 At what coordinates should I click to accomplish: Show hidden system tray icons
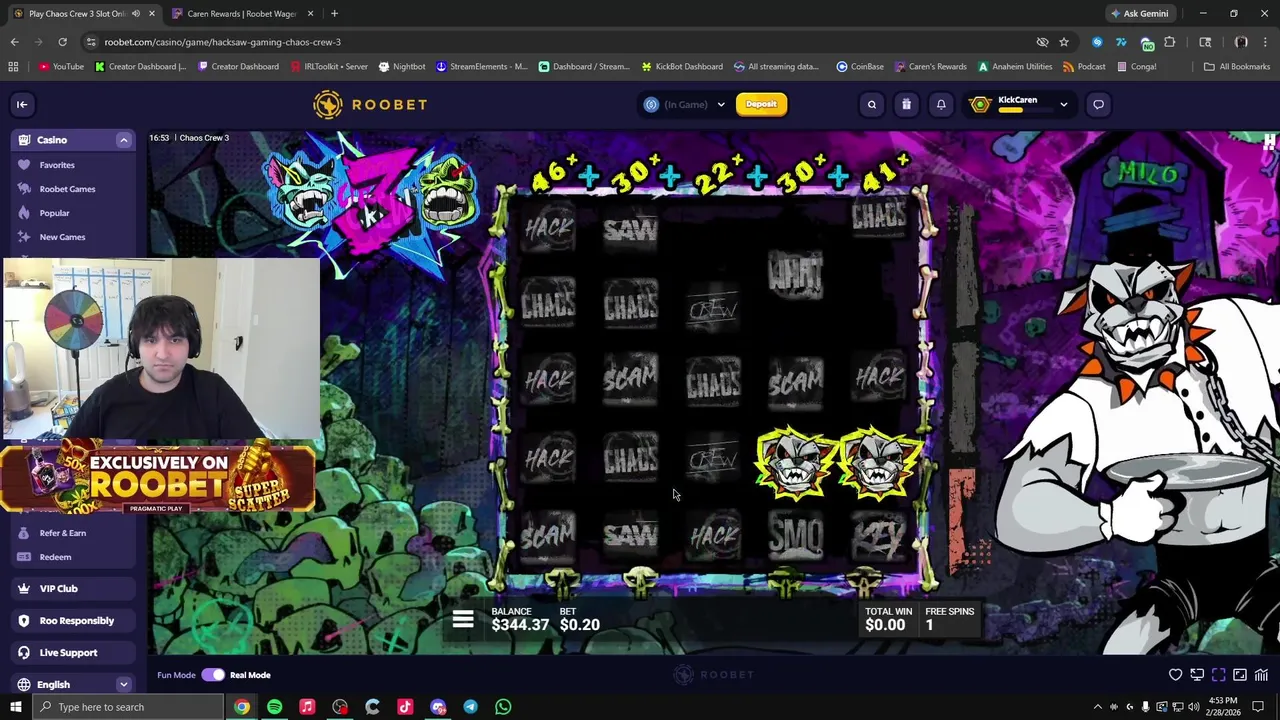(1098, 707)
